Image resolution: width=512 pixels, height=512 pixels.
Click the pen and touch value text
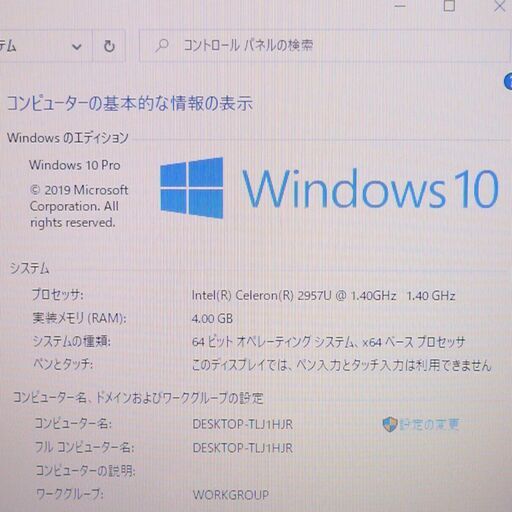coord(341,365)
